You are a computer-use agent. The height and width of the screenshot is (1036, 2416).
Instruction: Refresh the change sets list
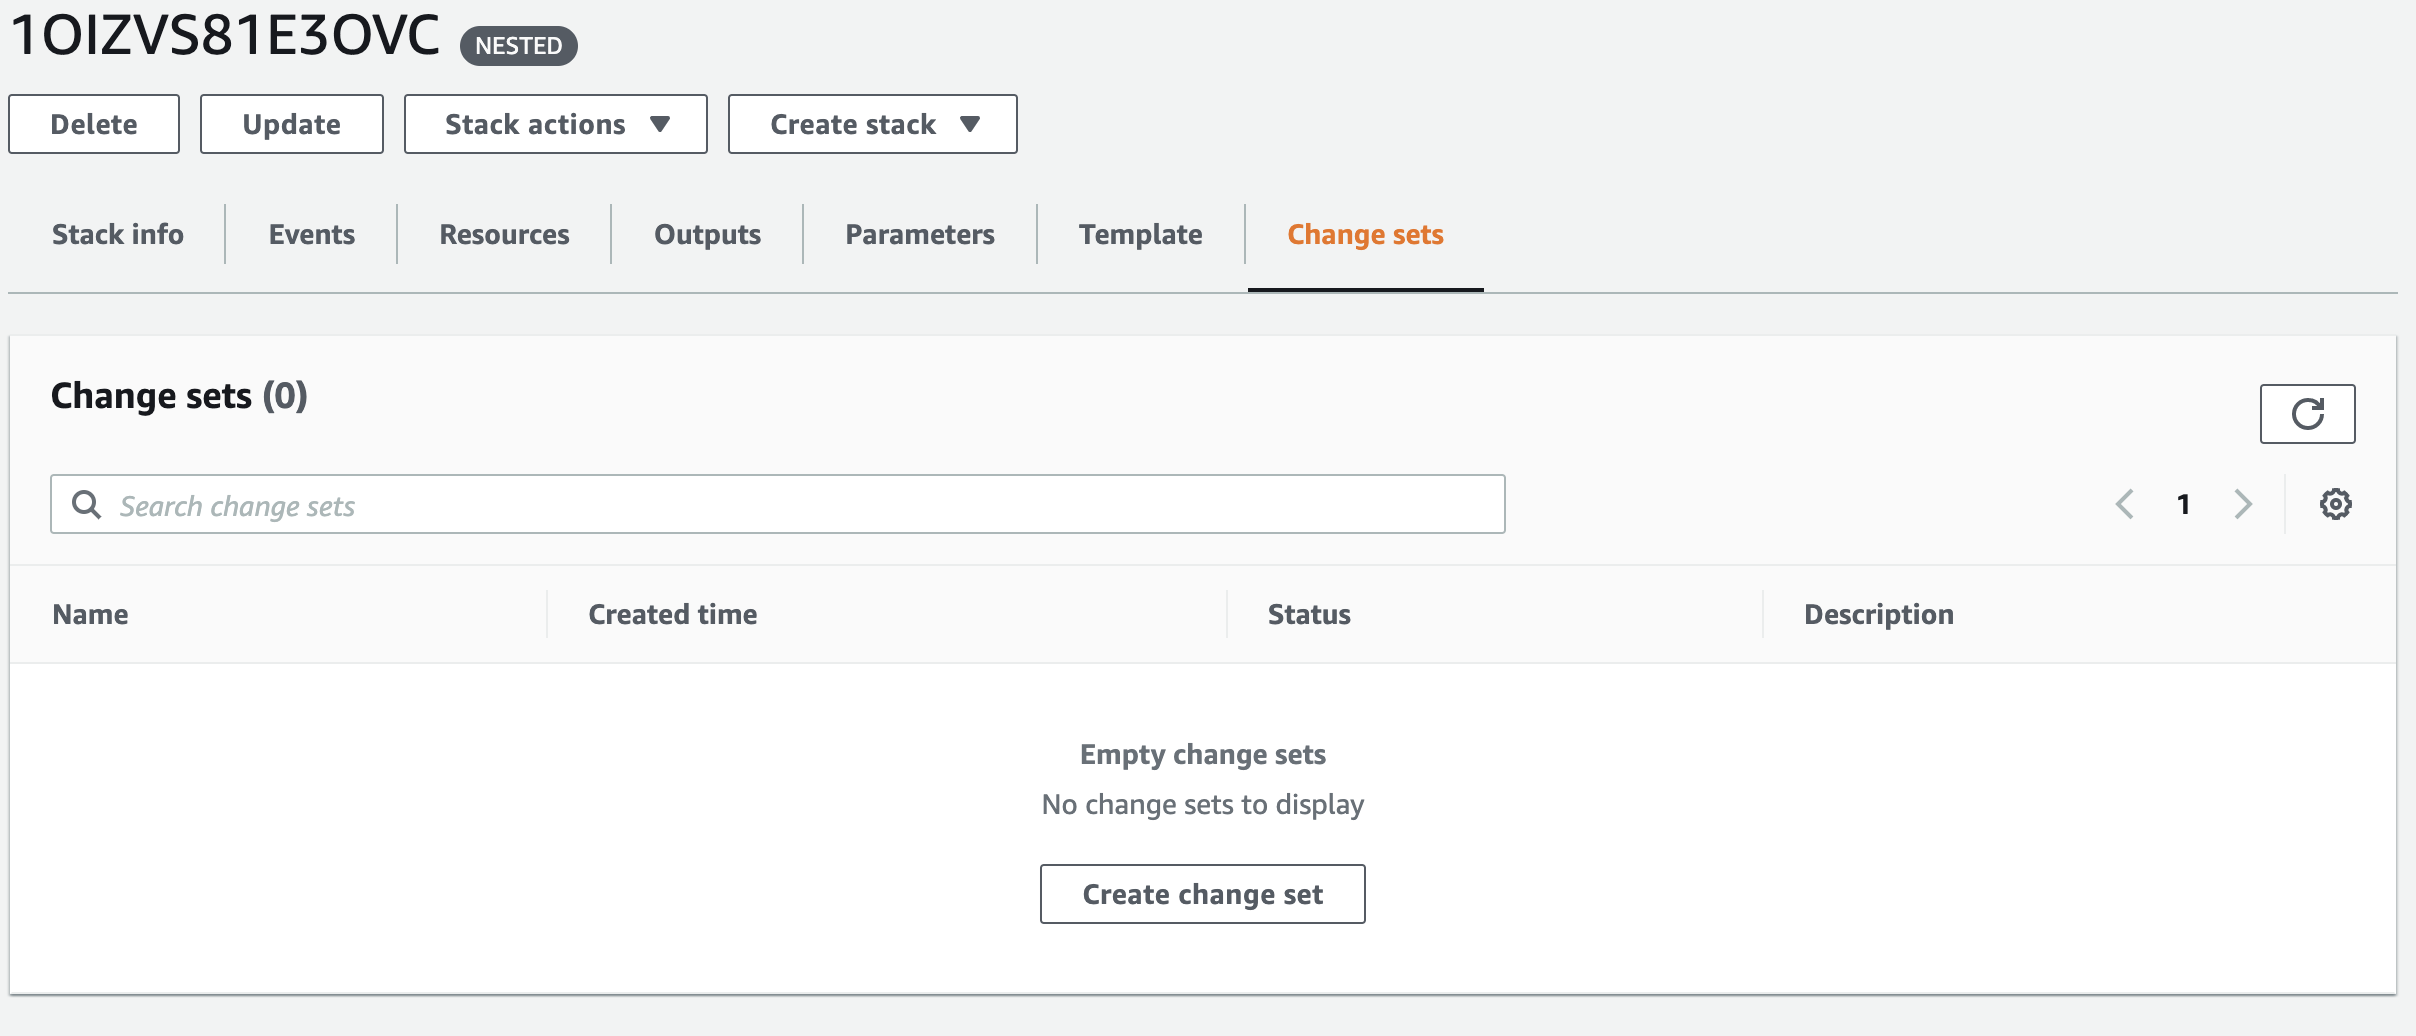tap(2308, 413)
